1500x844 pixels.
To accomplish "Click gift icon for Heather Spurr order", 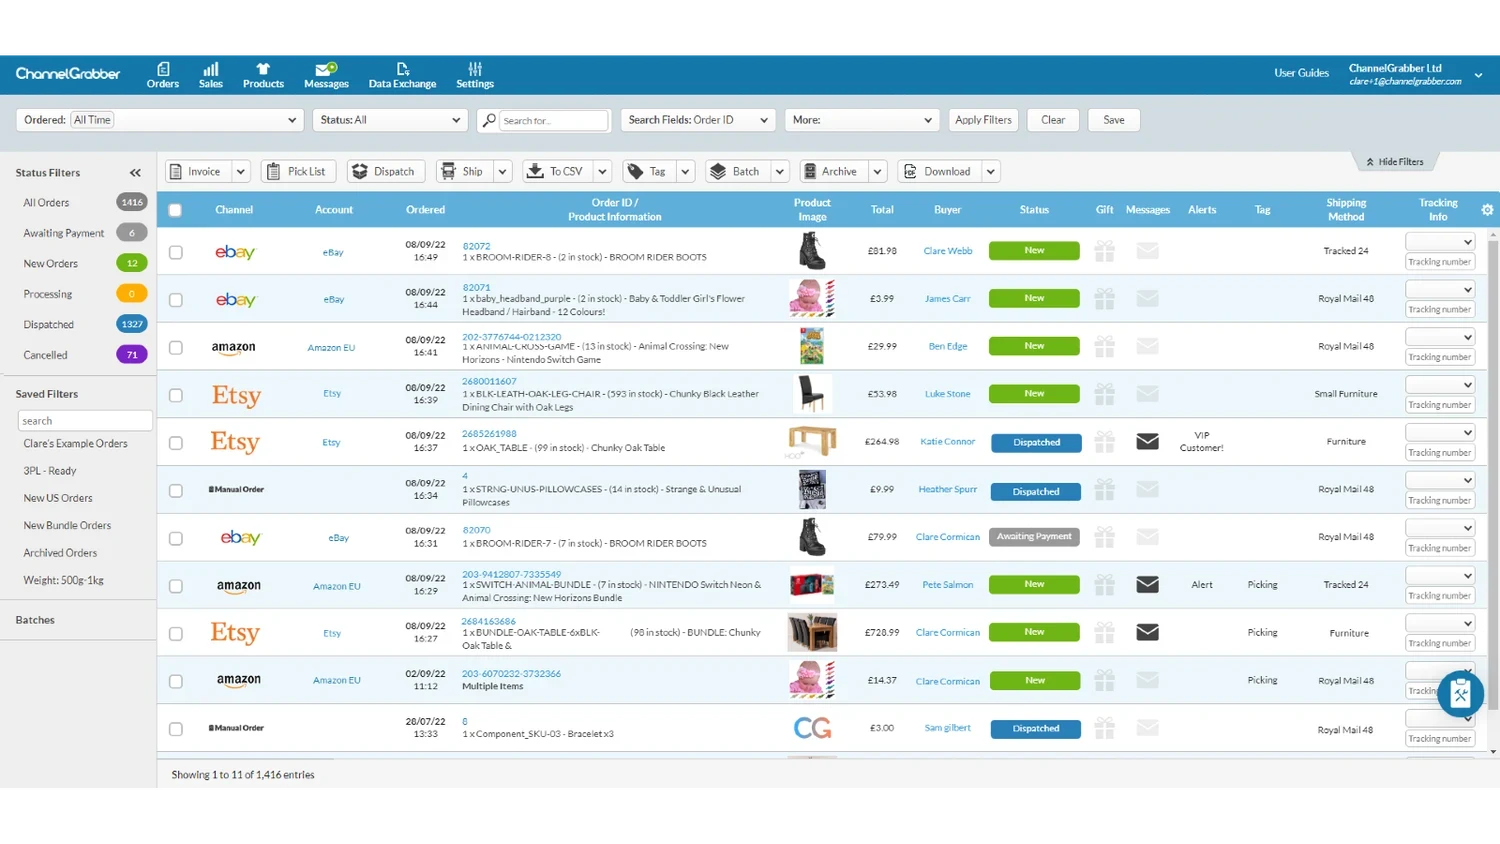I will click(1104, 489).
